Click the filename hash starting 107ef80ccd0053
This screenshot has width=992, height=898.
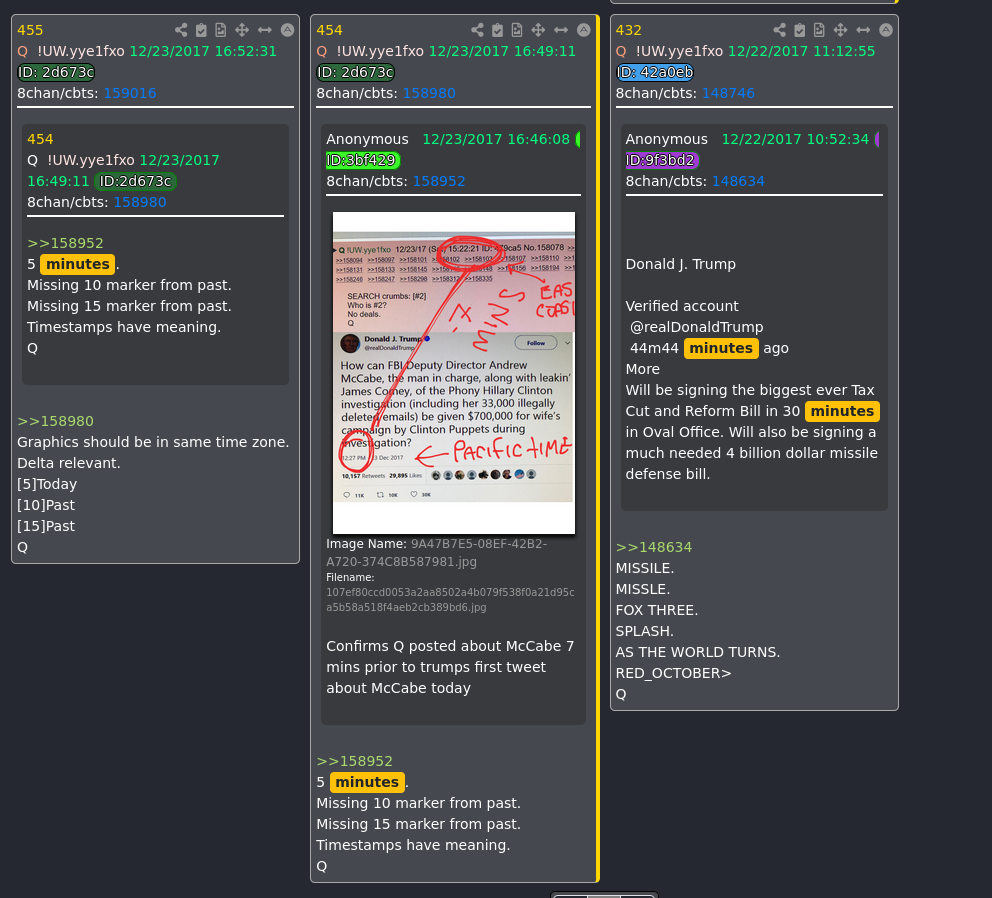pos(450,600)
